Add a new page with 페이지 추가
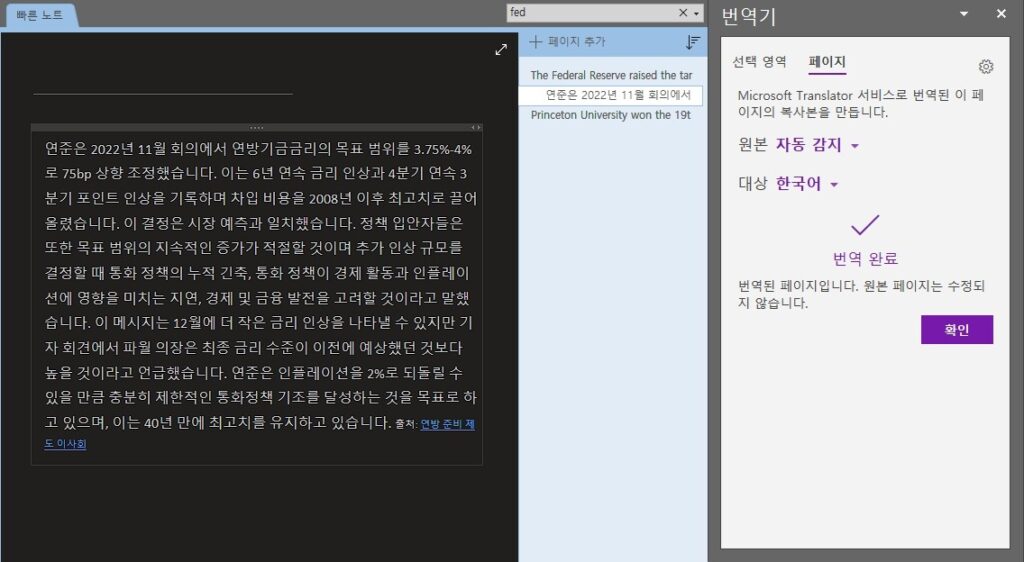The image size is (1024, 562). coord(568,42)
